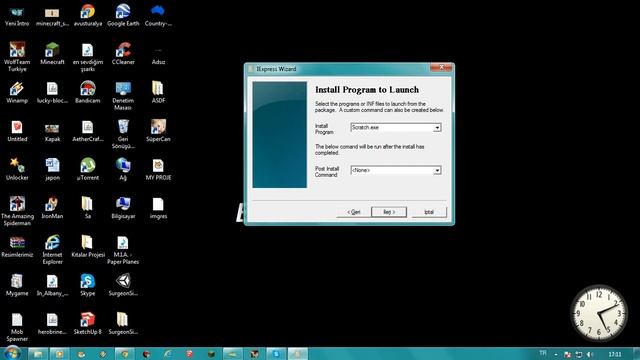
Task: Click the volume icon in system tray
Action: tap(590, 354)
